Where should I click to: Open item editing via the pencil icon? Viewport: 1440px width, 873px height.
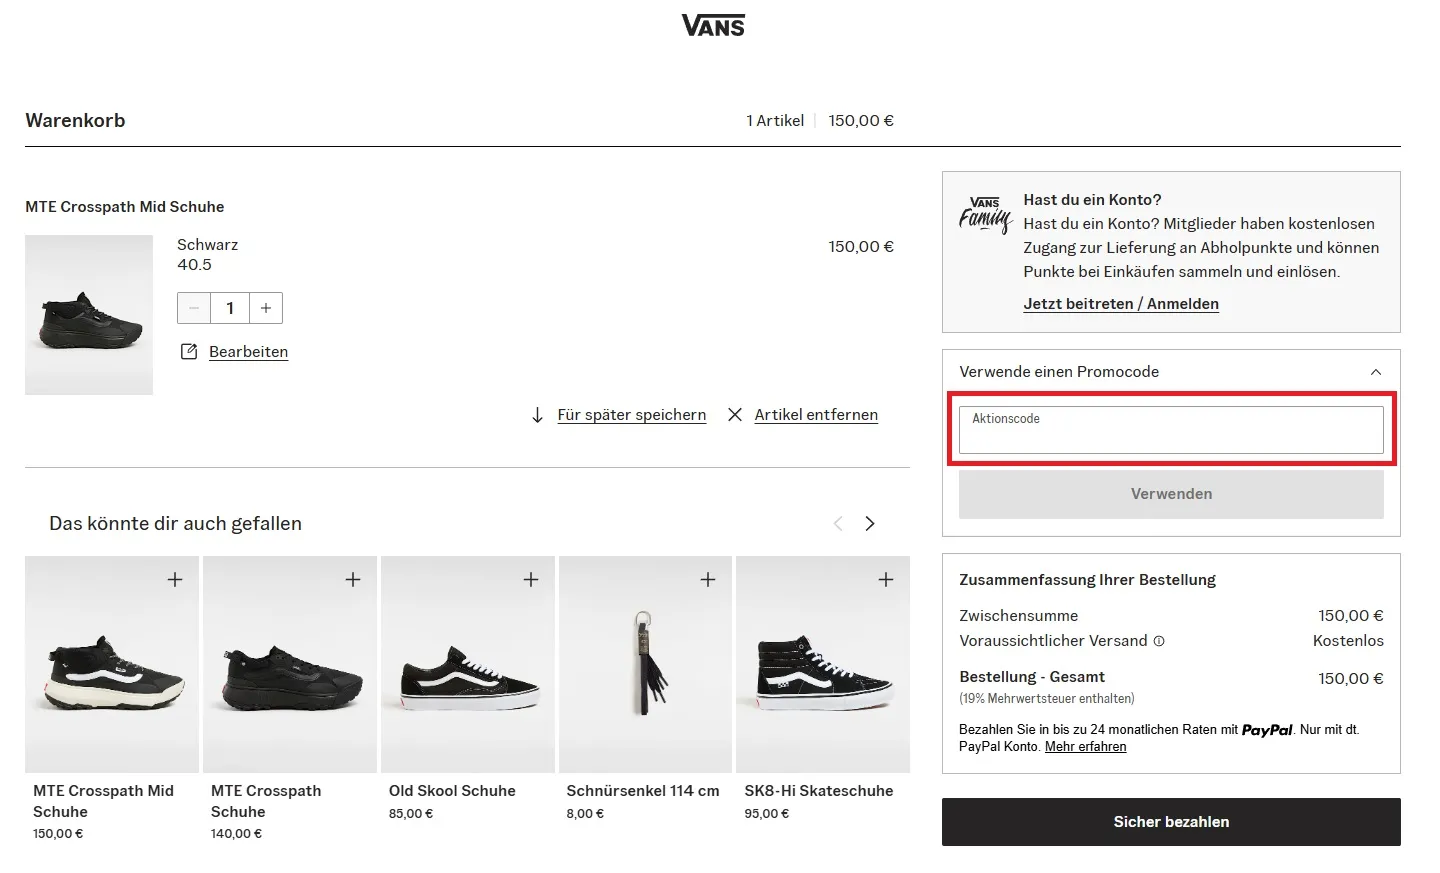click(189, 351)
